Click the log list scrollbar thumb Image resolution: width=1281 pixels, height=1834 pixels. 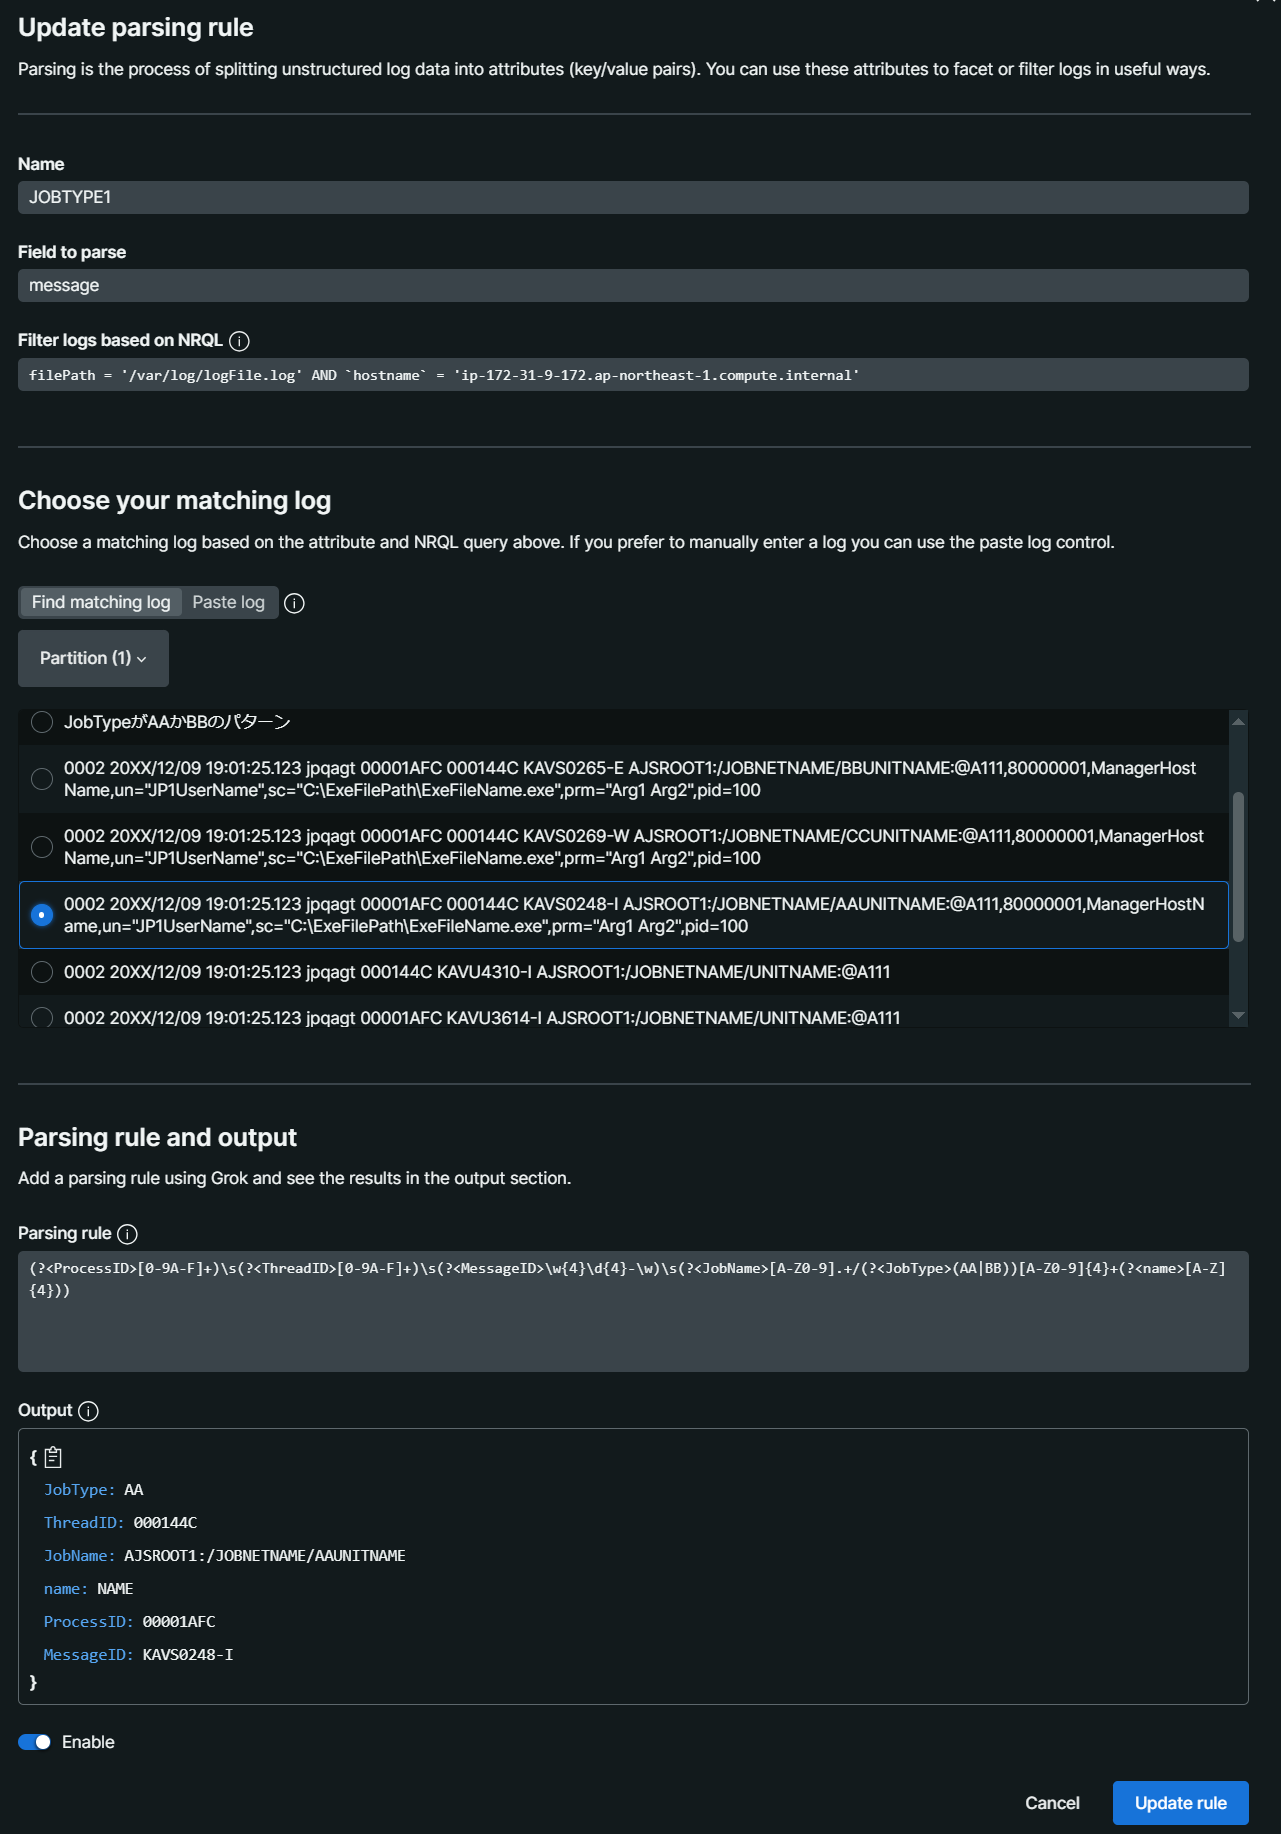(1238, 866)
